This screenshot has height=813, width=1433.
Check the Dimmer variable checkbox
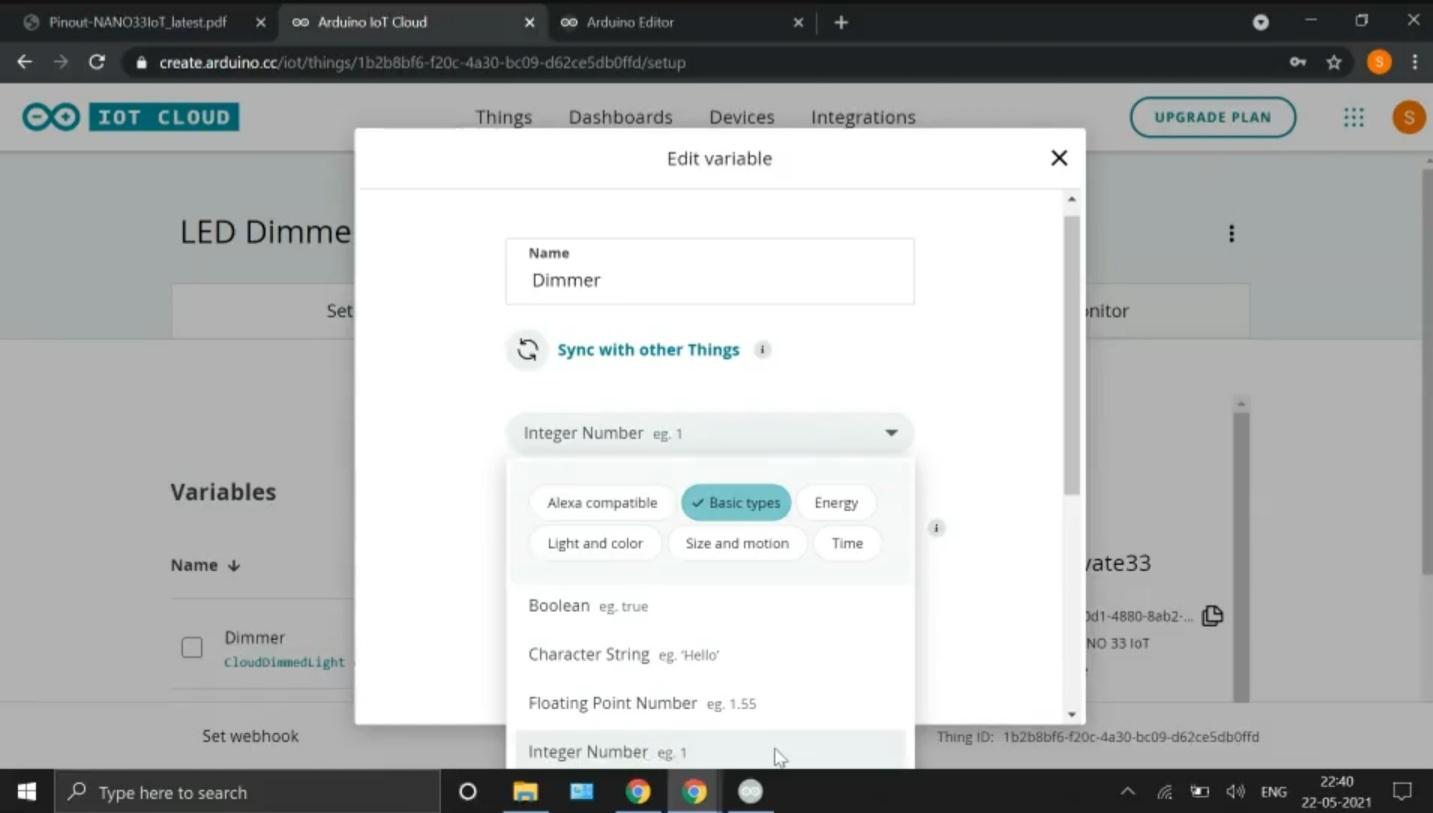click(x=192, y=648)
